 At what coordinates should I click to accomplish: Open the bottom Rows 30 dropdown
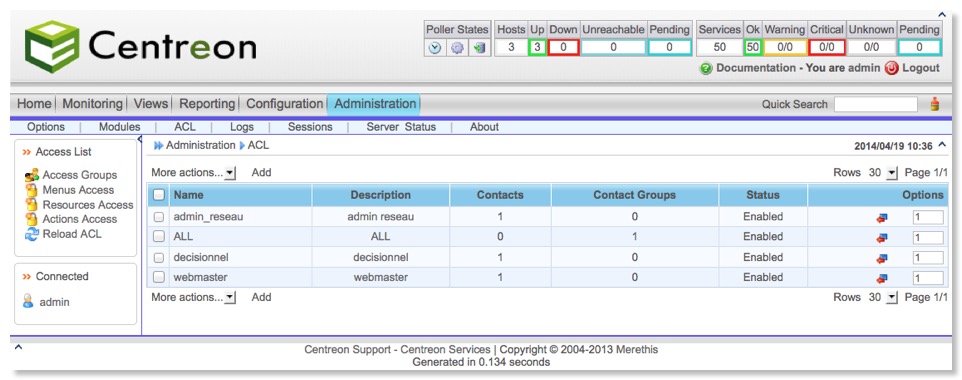pos(883,298)
